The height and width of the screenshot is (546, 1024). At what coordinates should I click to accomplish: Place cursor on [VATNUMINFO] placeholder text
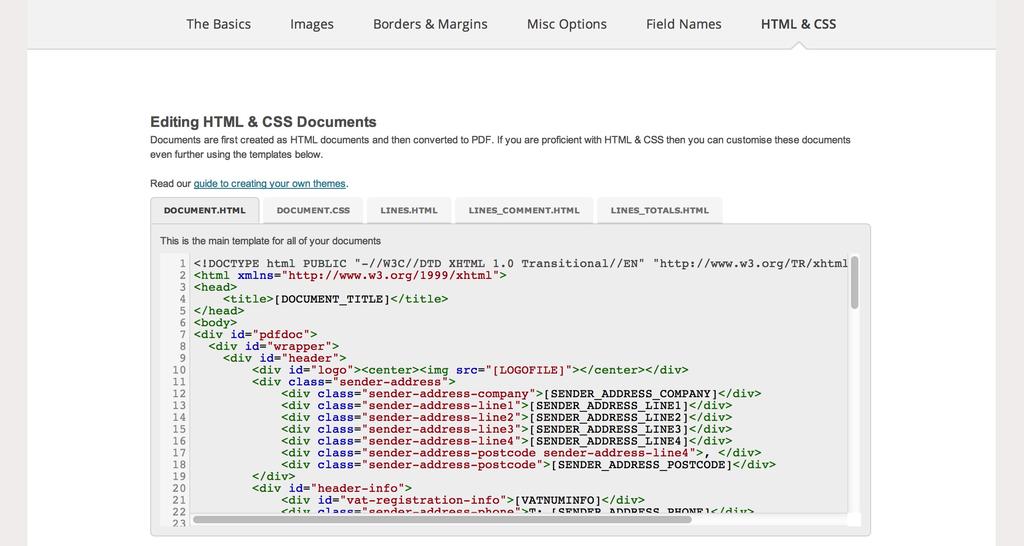pos(558,500)
